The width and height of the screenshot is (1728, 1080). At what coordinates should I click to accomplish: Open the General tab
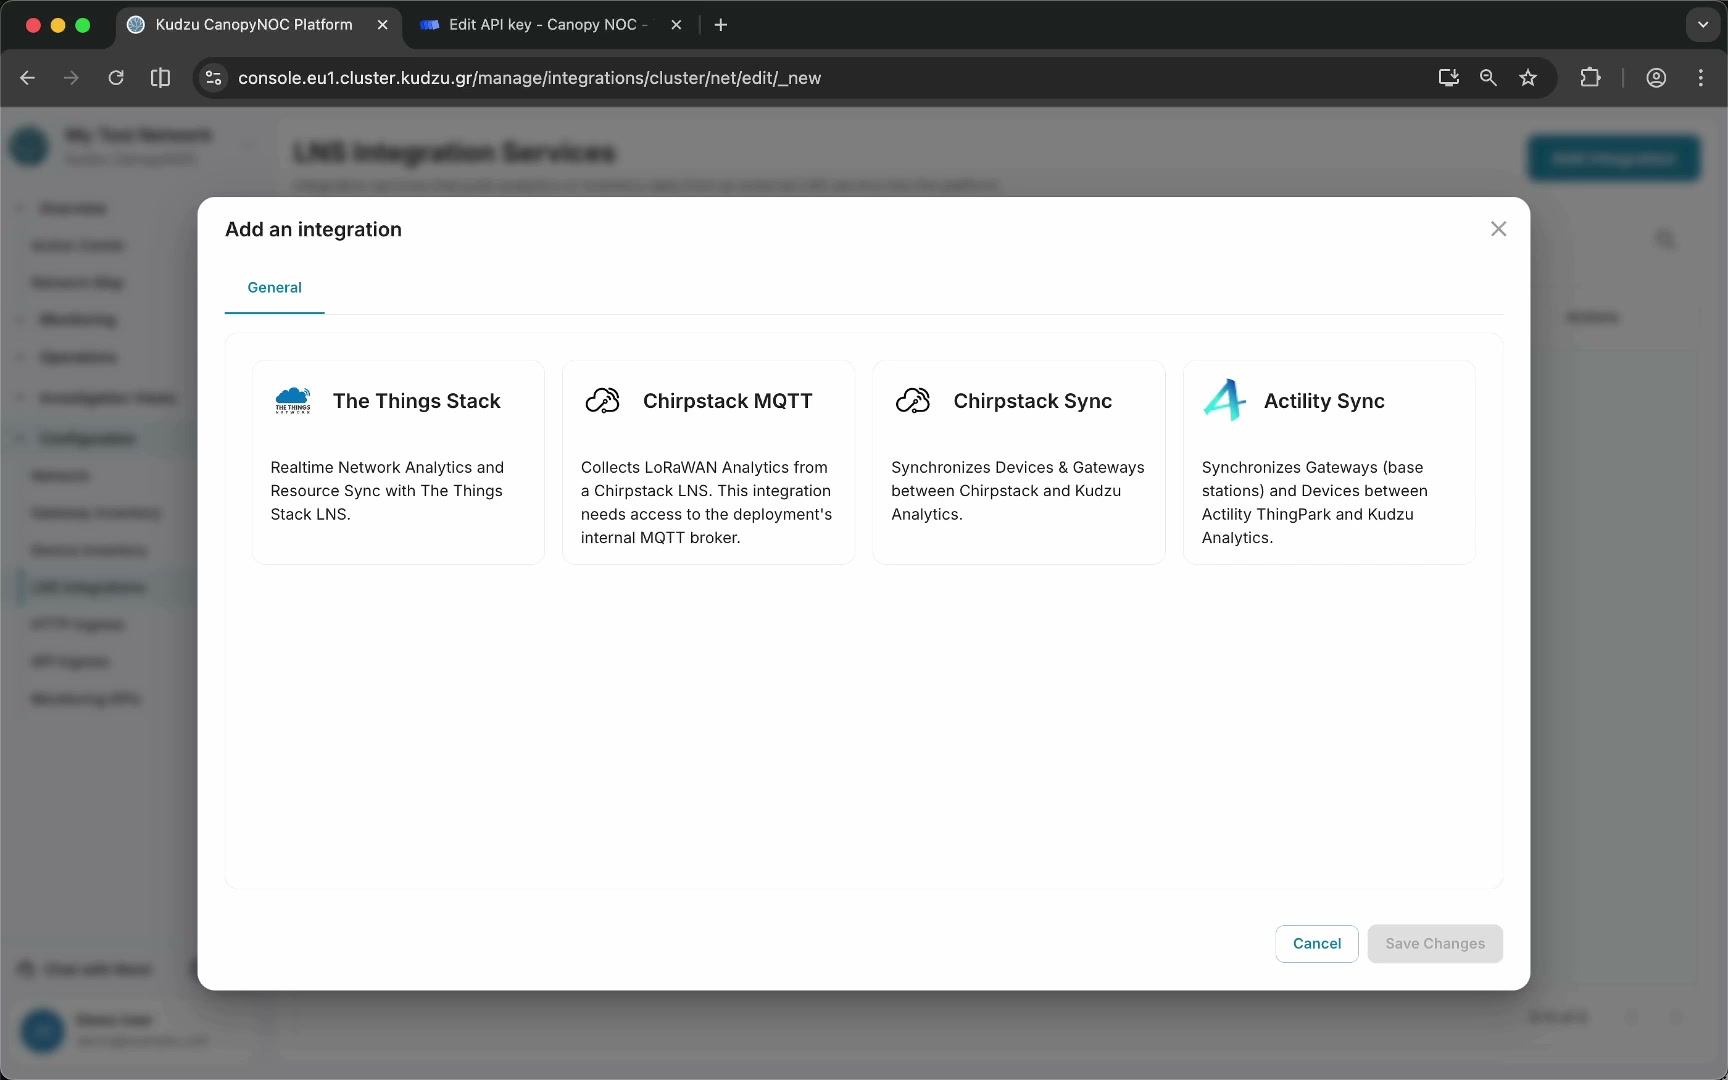(x=274, y=287)
